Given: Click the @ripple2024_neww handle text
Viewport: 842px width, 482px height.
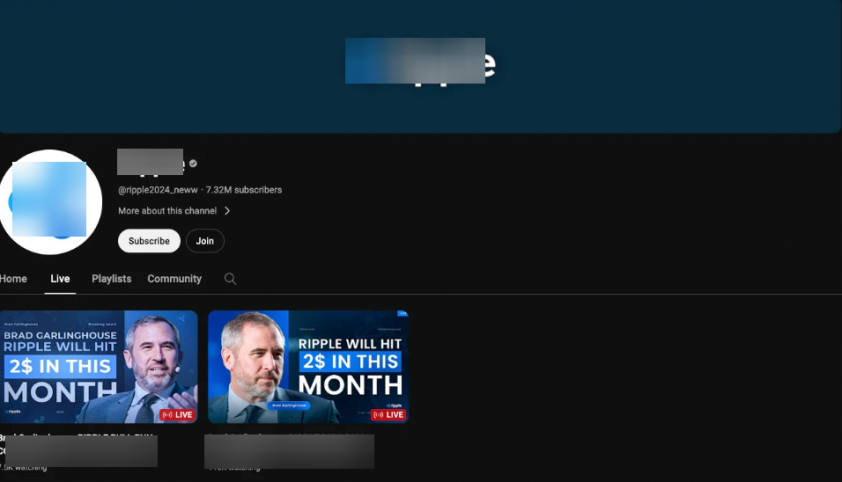Looking at the screenshot, I should pos(158,190).
